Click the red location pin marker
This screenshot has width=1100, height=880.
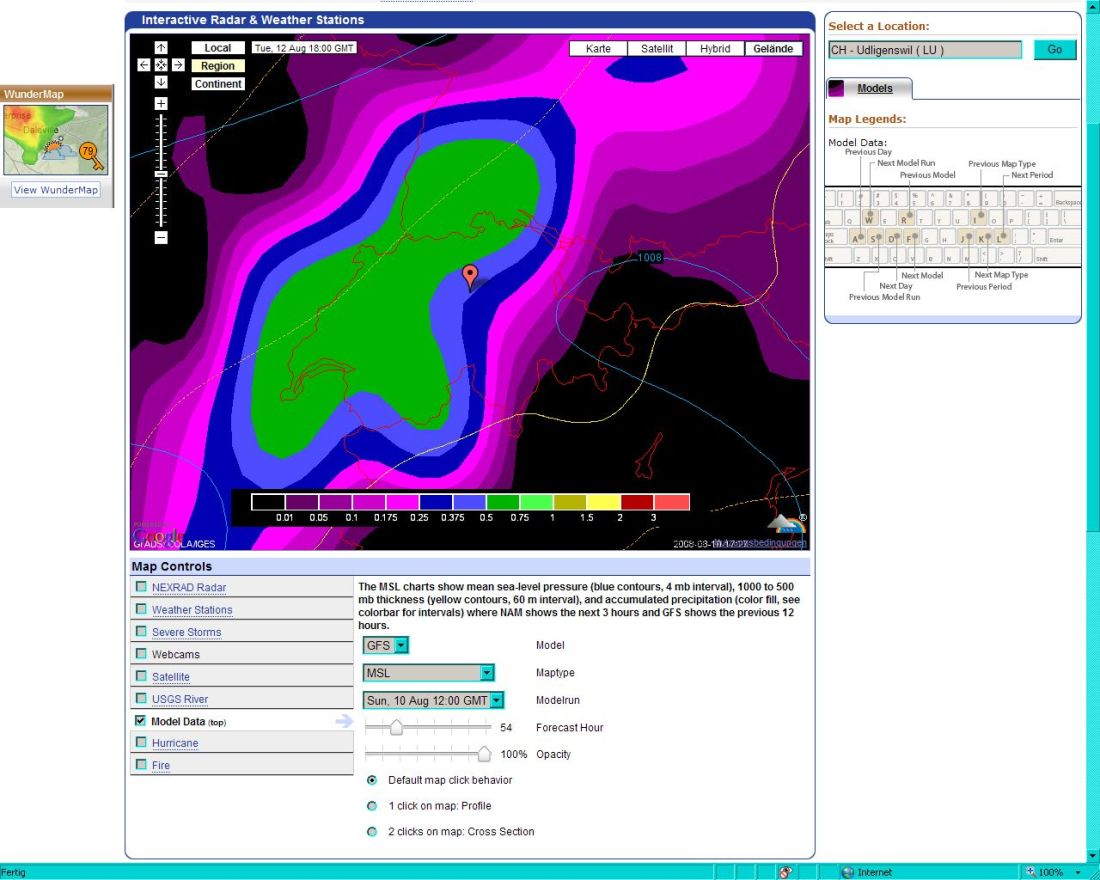[470, 276]
